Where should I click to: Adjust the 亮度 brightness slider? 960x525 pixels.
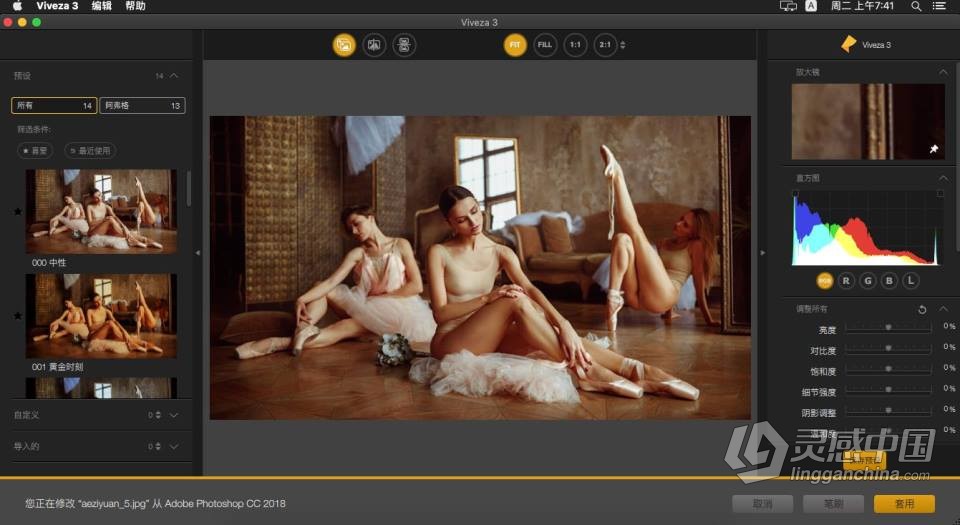coord(888,328)
